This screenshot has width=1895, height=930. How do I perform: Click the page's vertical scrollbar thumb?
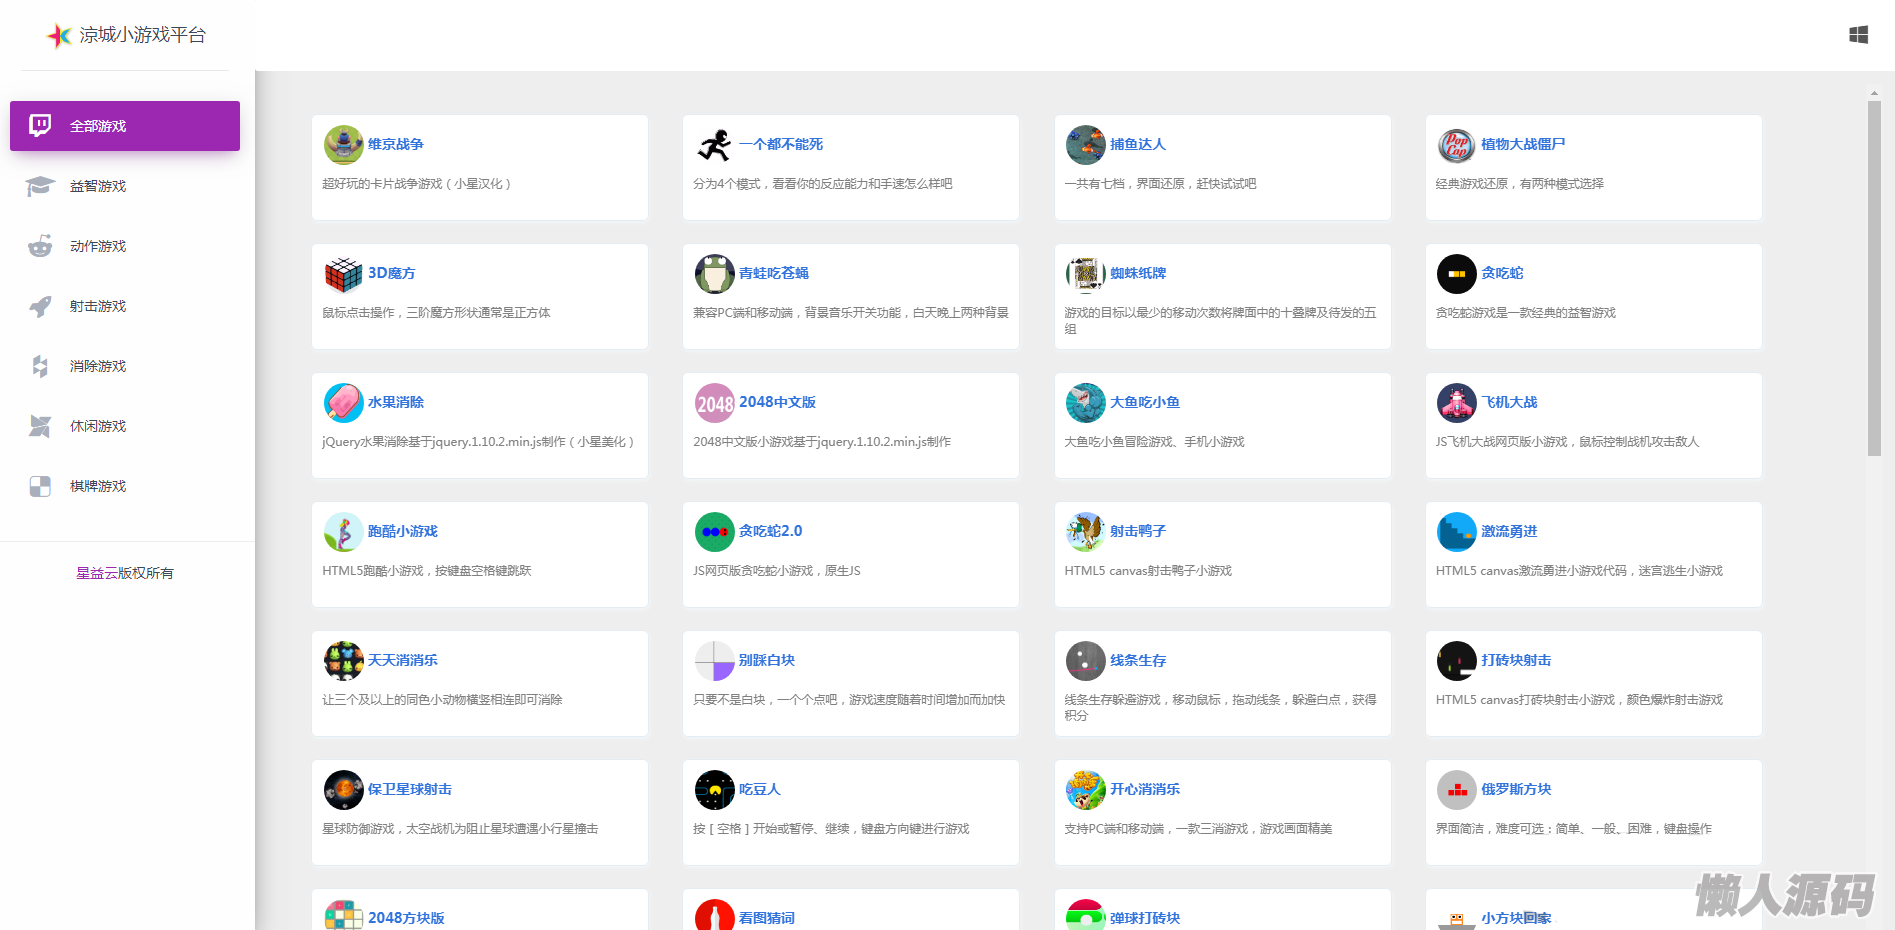pos(1874,278)
